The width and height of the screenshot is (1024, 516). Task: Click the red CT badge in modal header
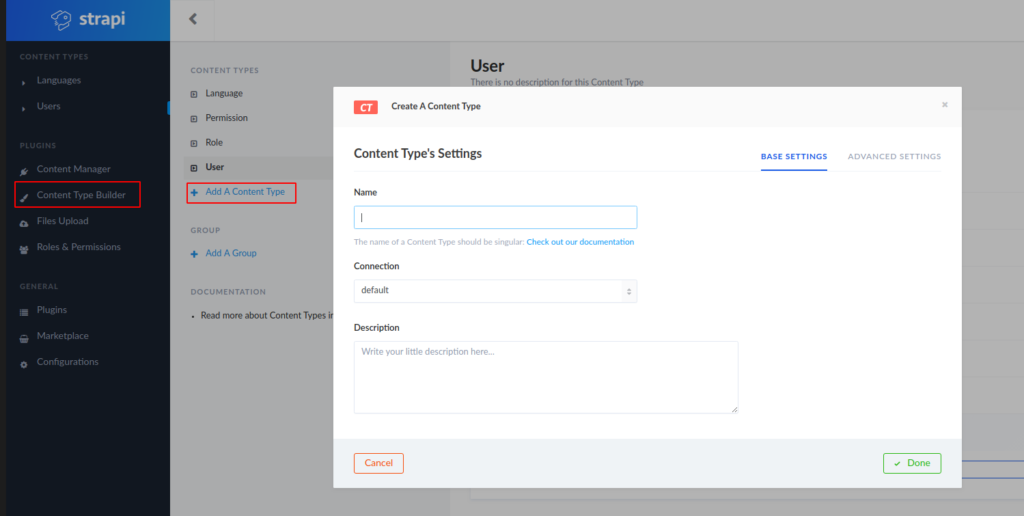click(x=366, y=107)
